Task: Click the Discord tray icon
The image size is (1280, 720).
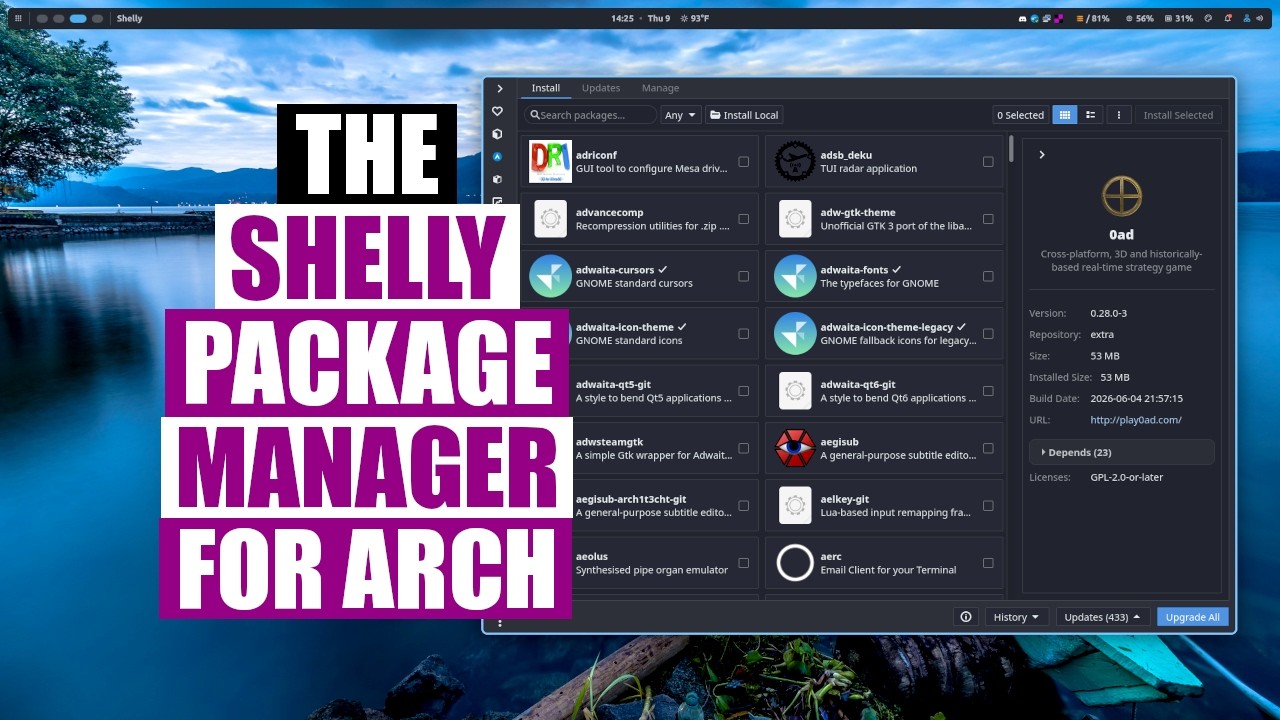Action: [1022, 18]
